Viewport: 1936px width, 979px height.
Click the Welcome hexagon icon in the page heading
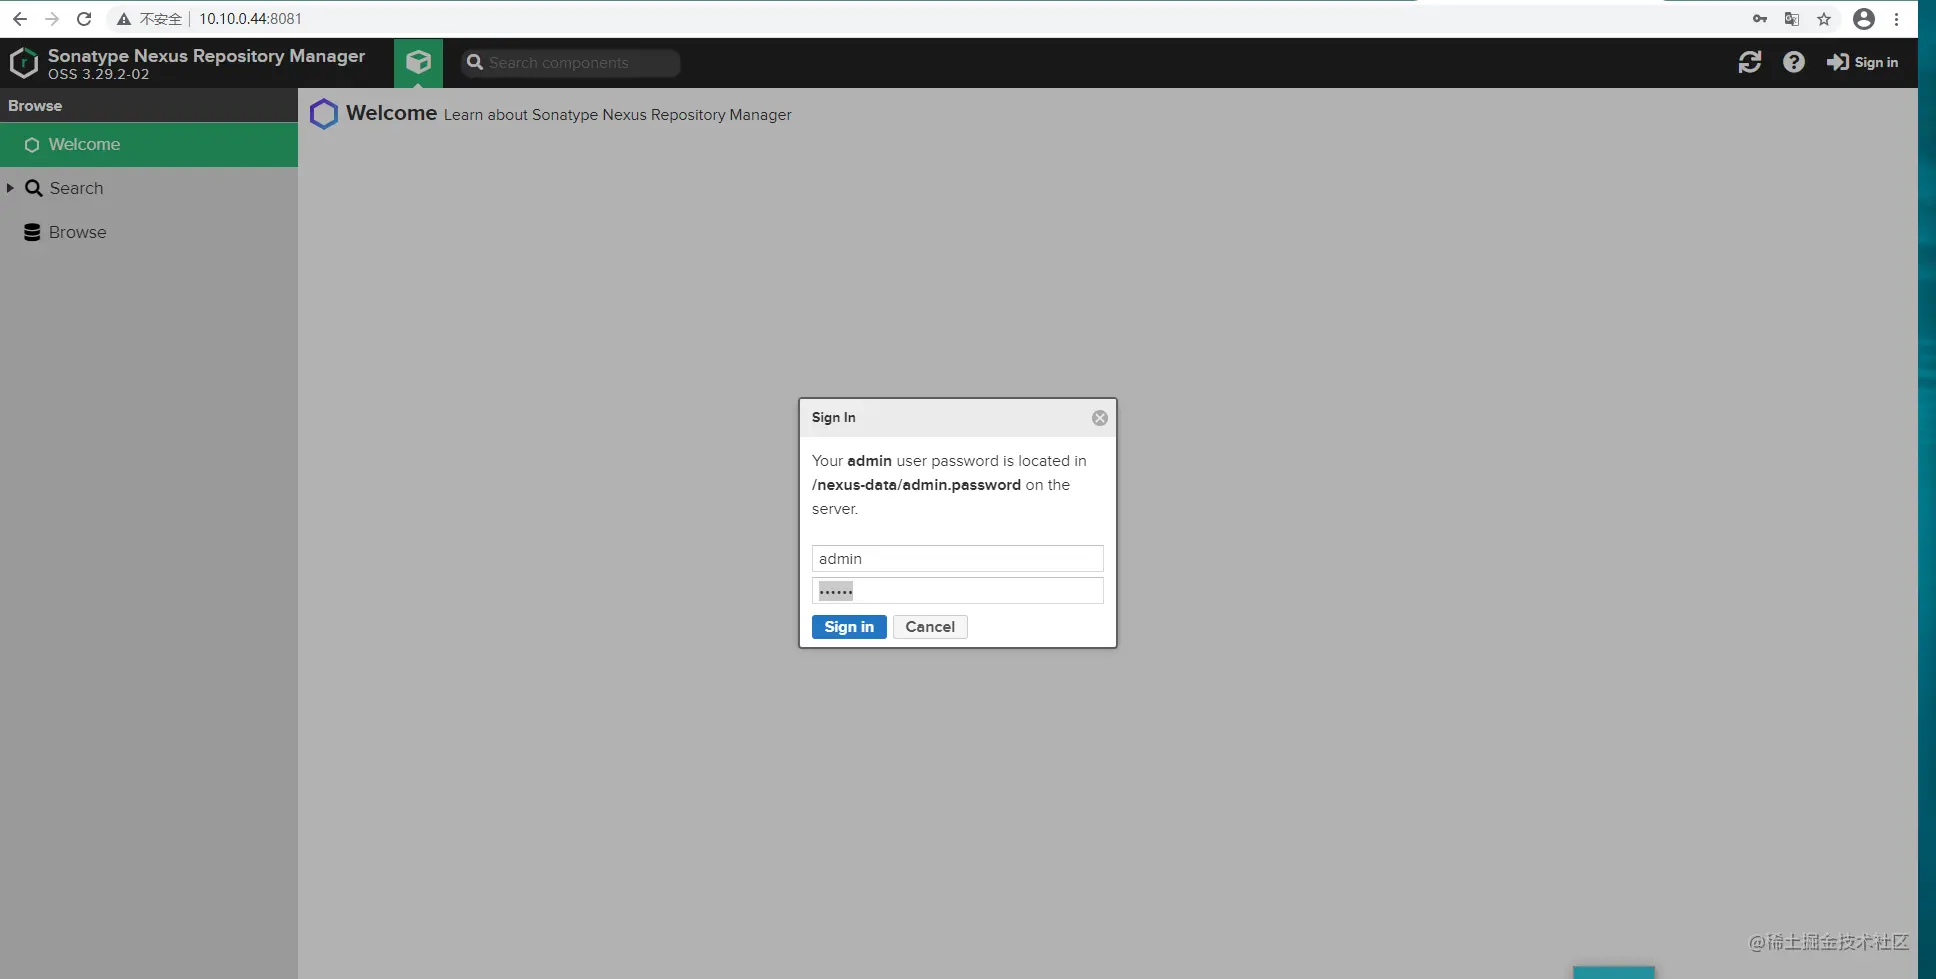tap(324, 114)
